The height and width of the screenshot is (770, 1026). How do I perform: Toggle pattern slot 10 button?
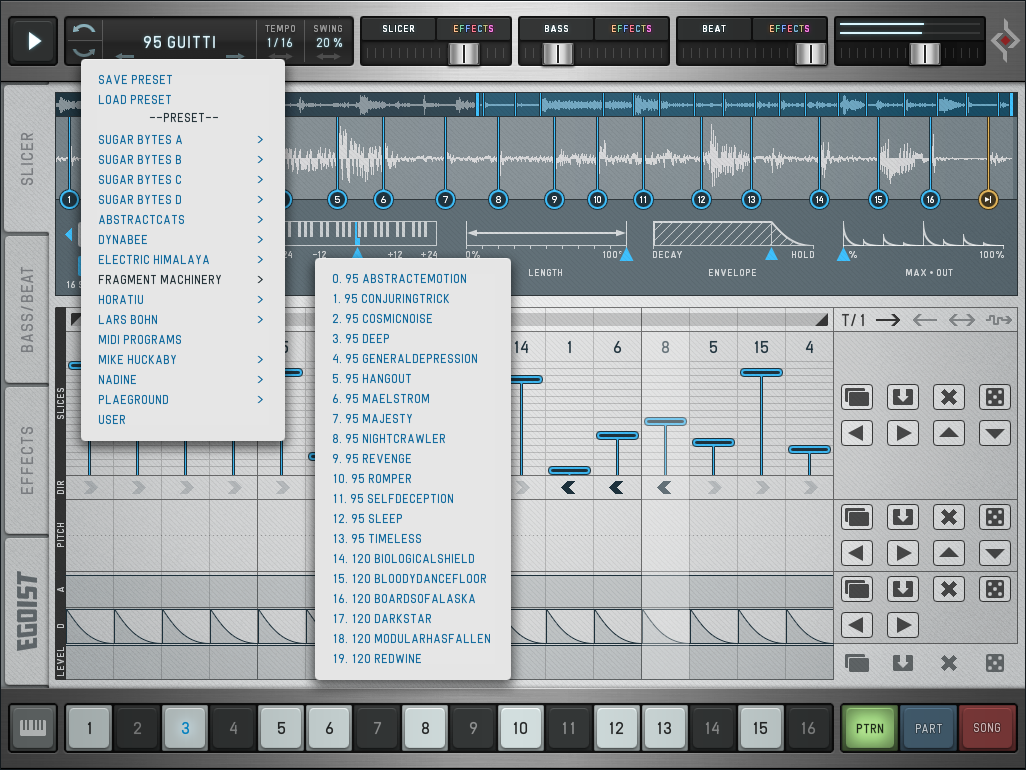point(520,729)
